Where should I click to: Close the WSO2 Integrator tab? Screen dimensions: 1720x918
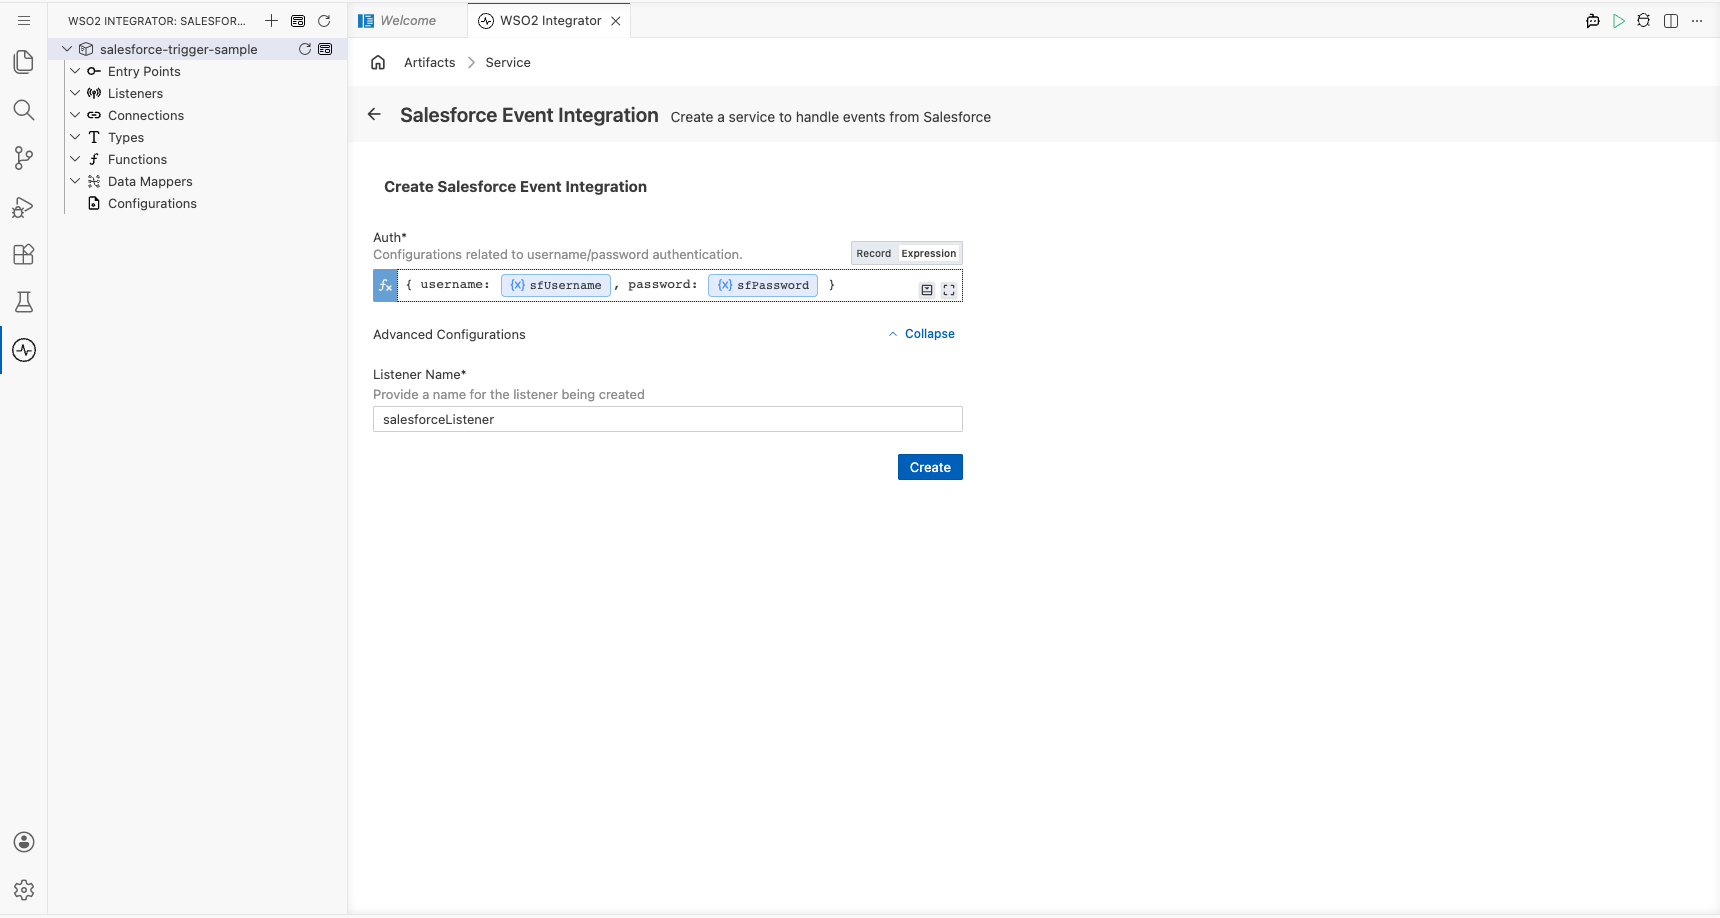click(x=616, y=20)
